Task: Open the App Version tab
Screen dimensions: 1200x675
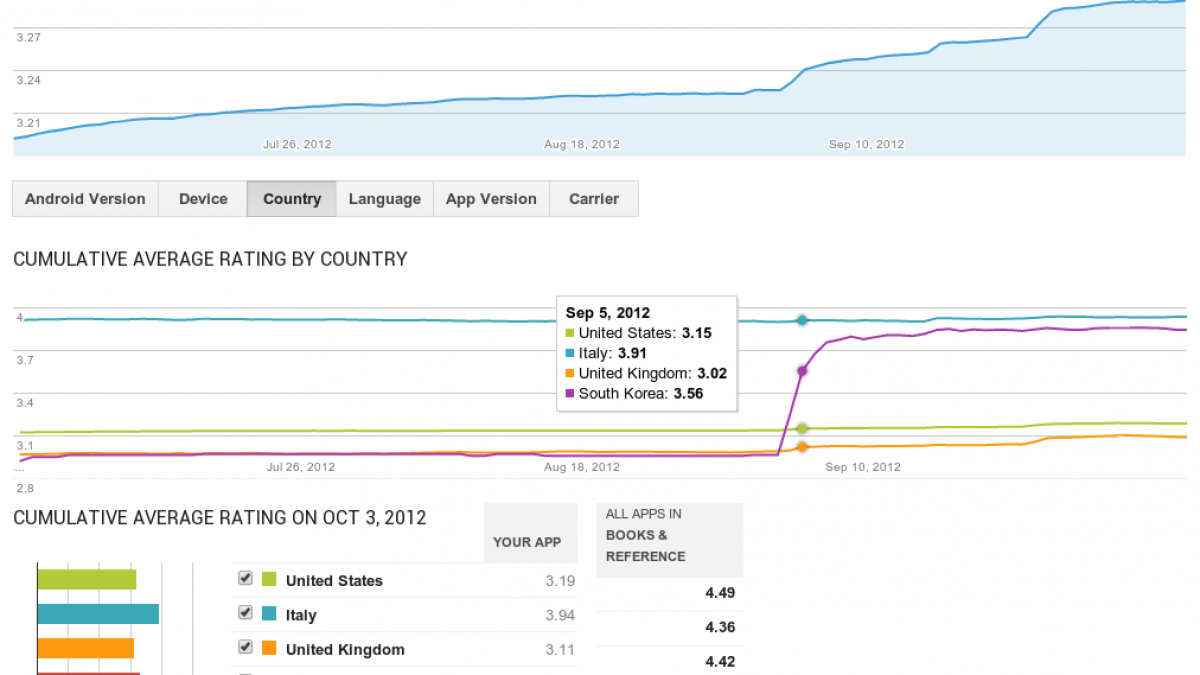Action: point(491,199)
